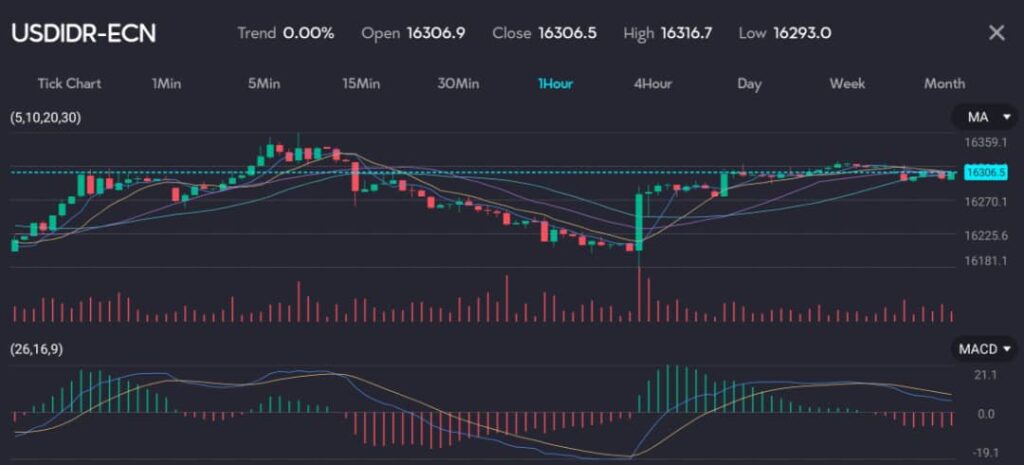Open the MA indicator dropdown
This screenshot has width=1024, height=465.
pyautogui.click(x=984, y=118)
